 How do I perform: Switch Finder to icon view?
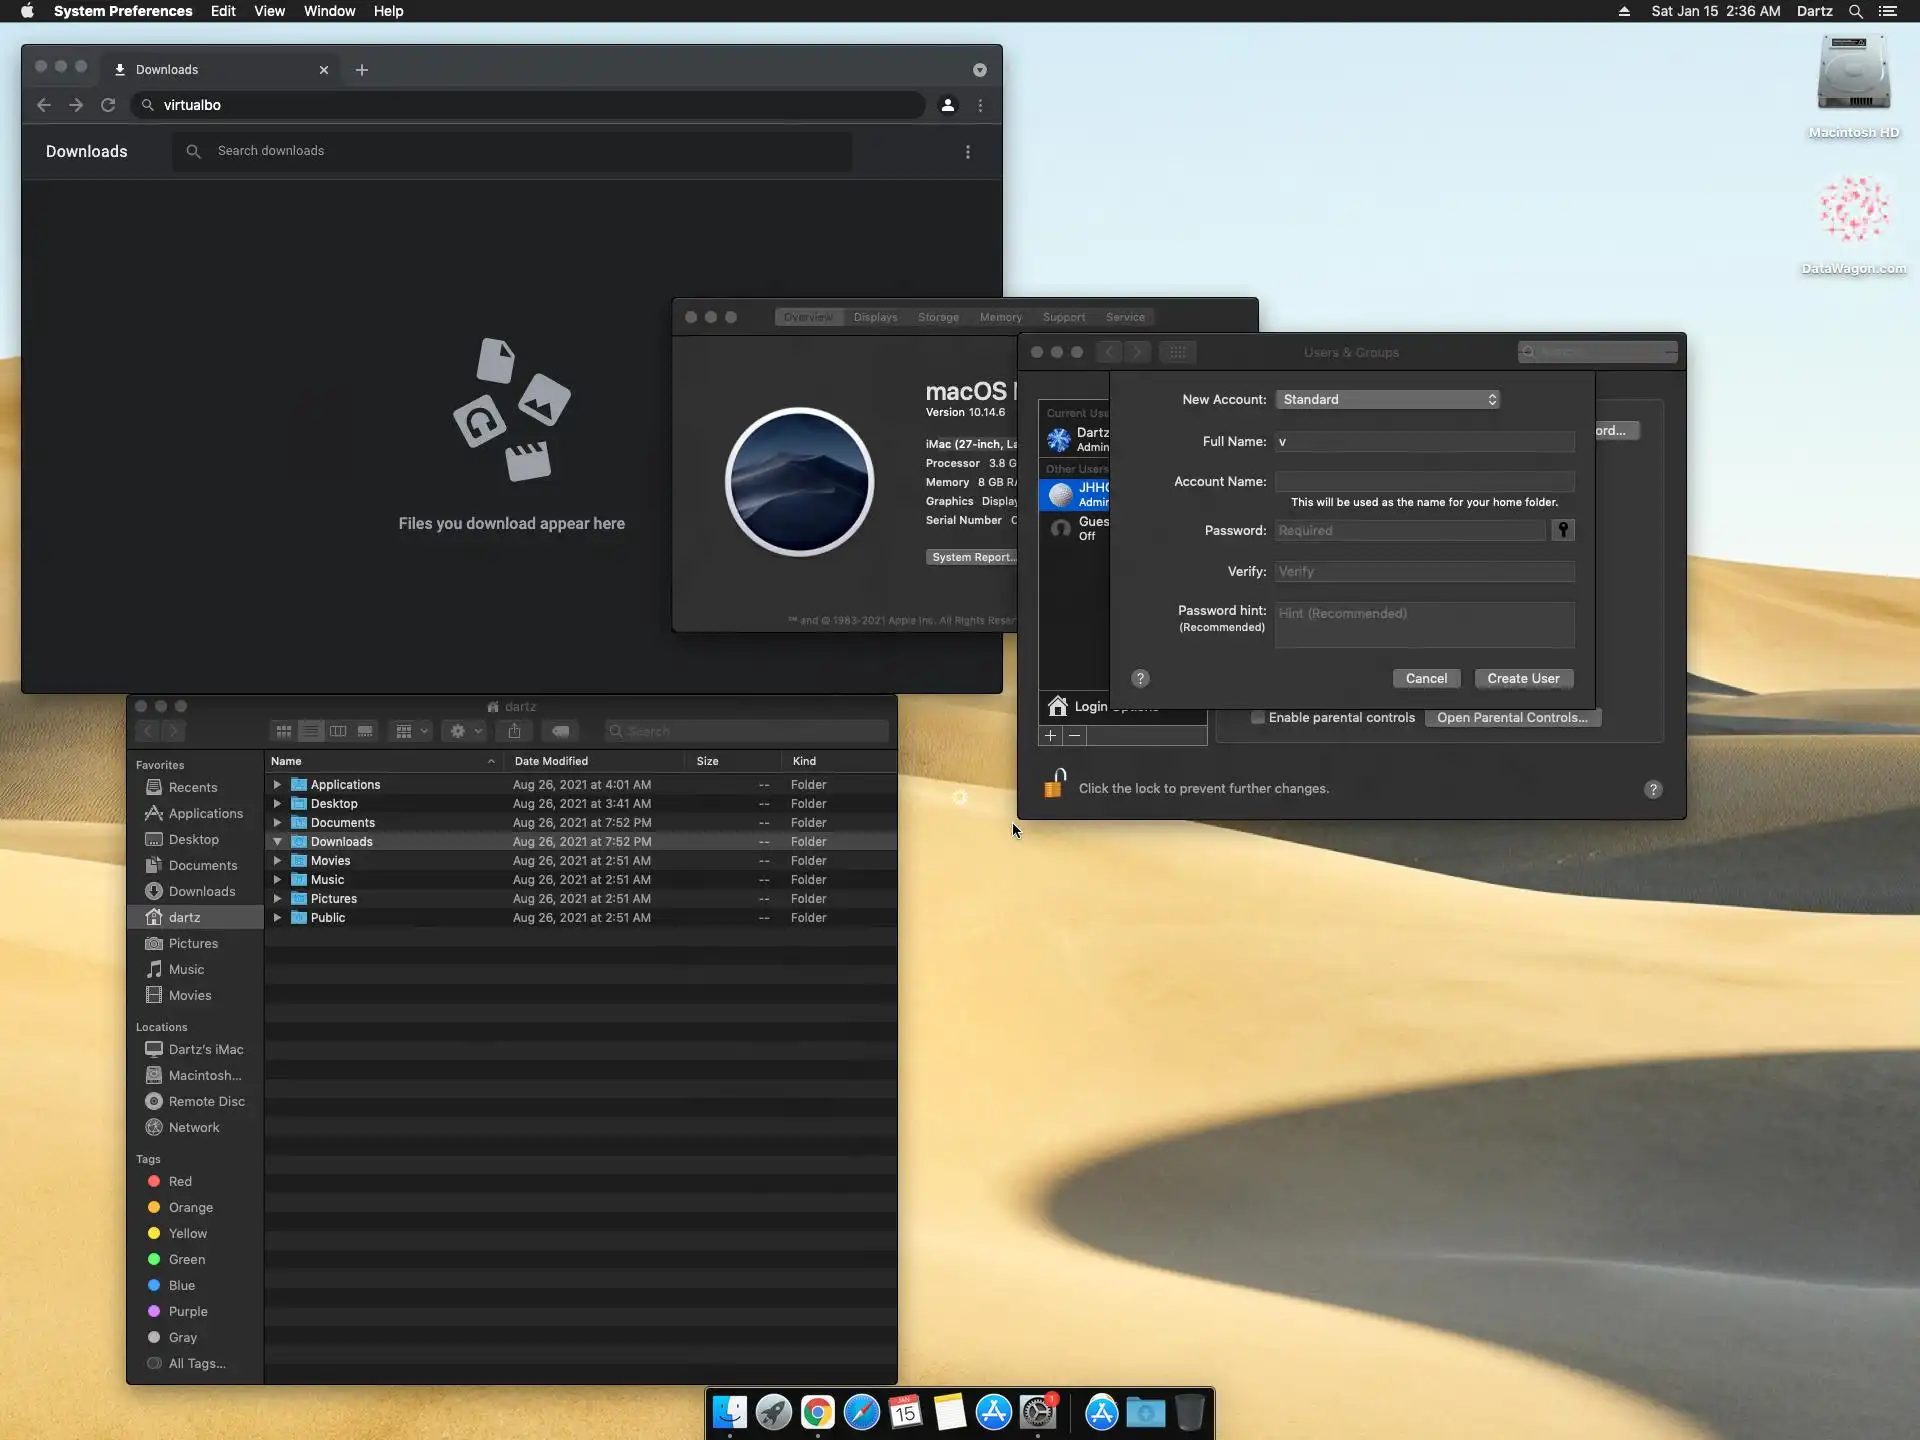[x=284, y=731]
